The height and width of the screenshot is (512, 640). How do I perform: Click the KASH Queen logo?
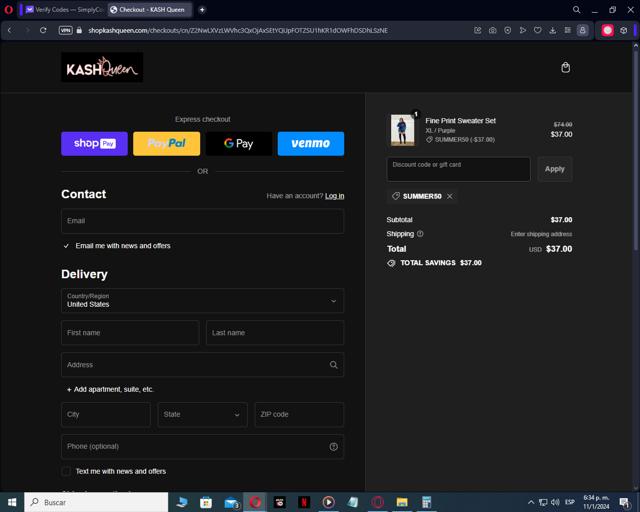[102, 67]
